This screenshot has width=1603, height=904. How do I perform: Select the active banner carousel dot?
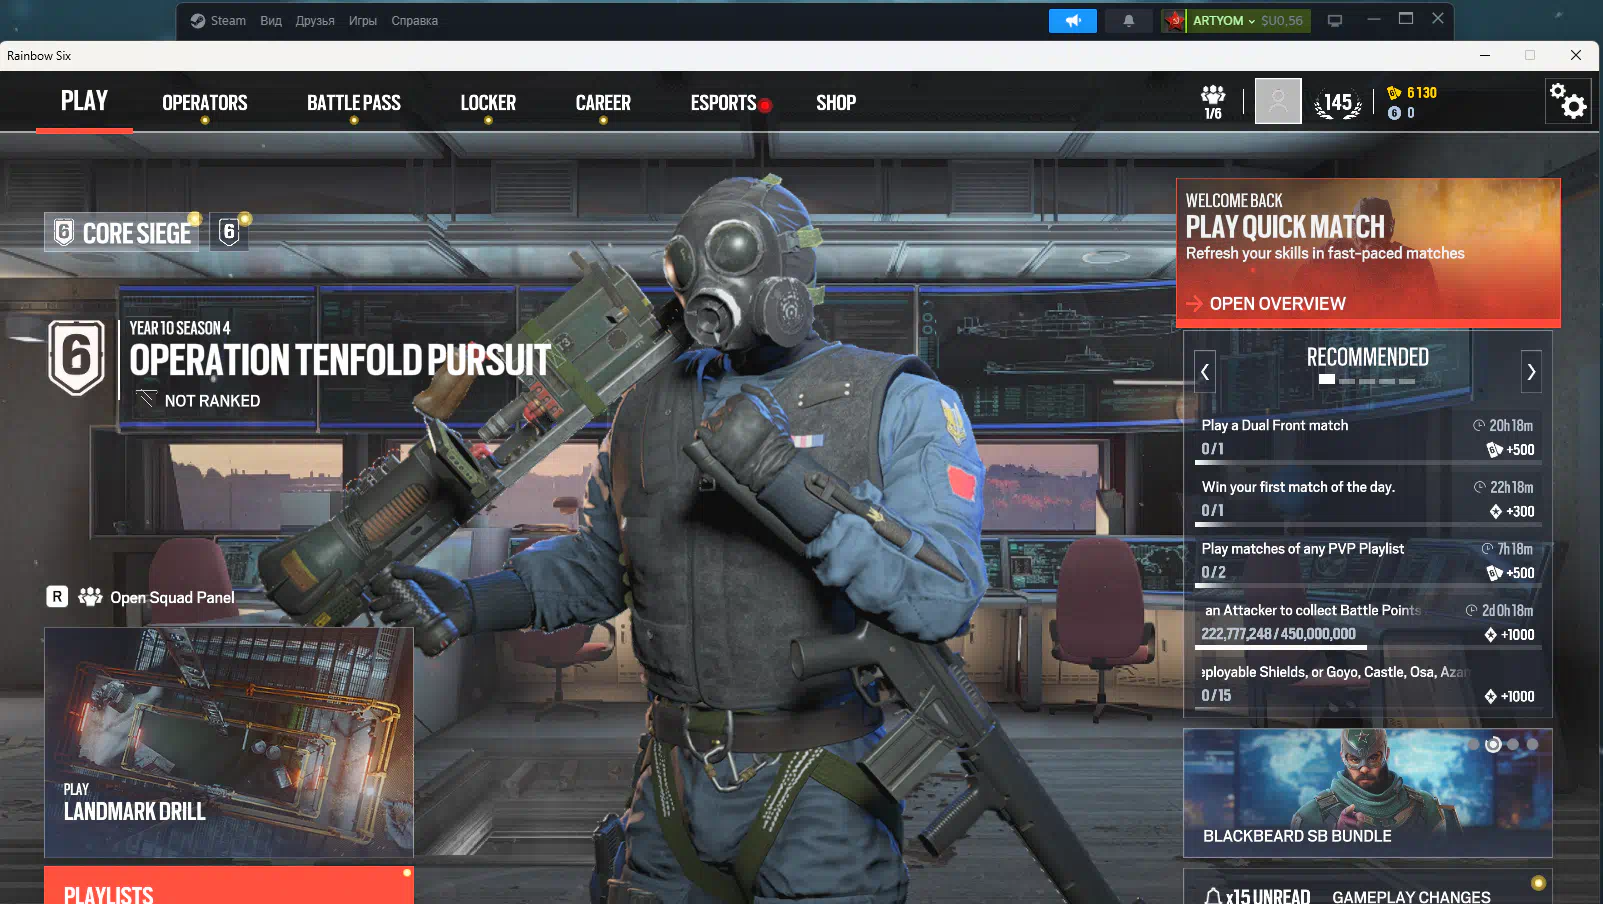1493,744
